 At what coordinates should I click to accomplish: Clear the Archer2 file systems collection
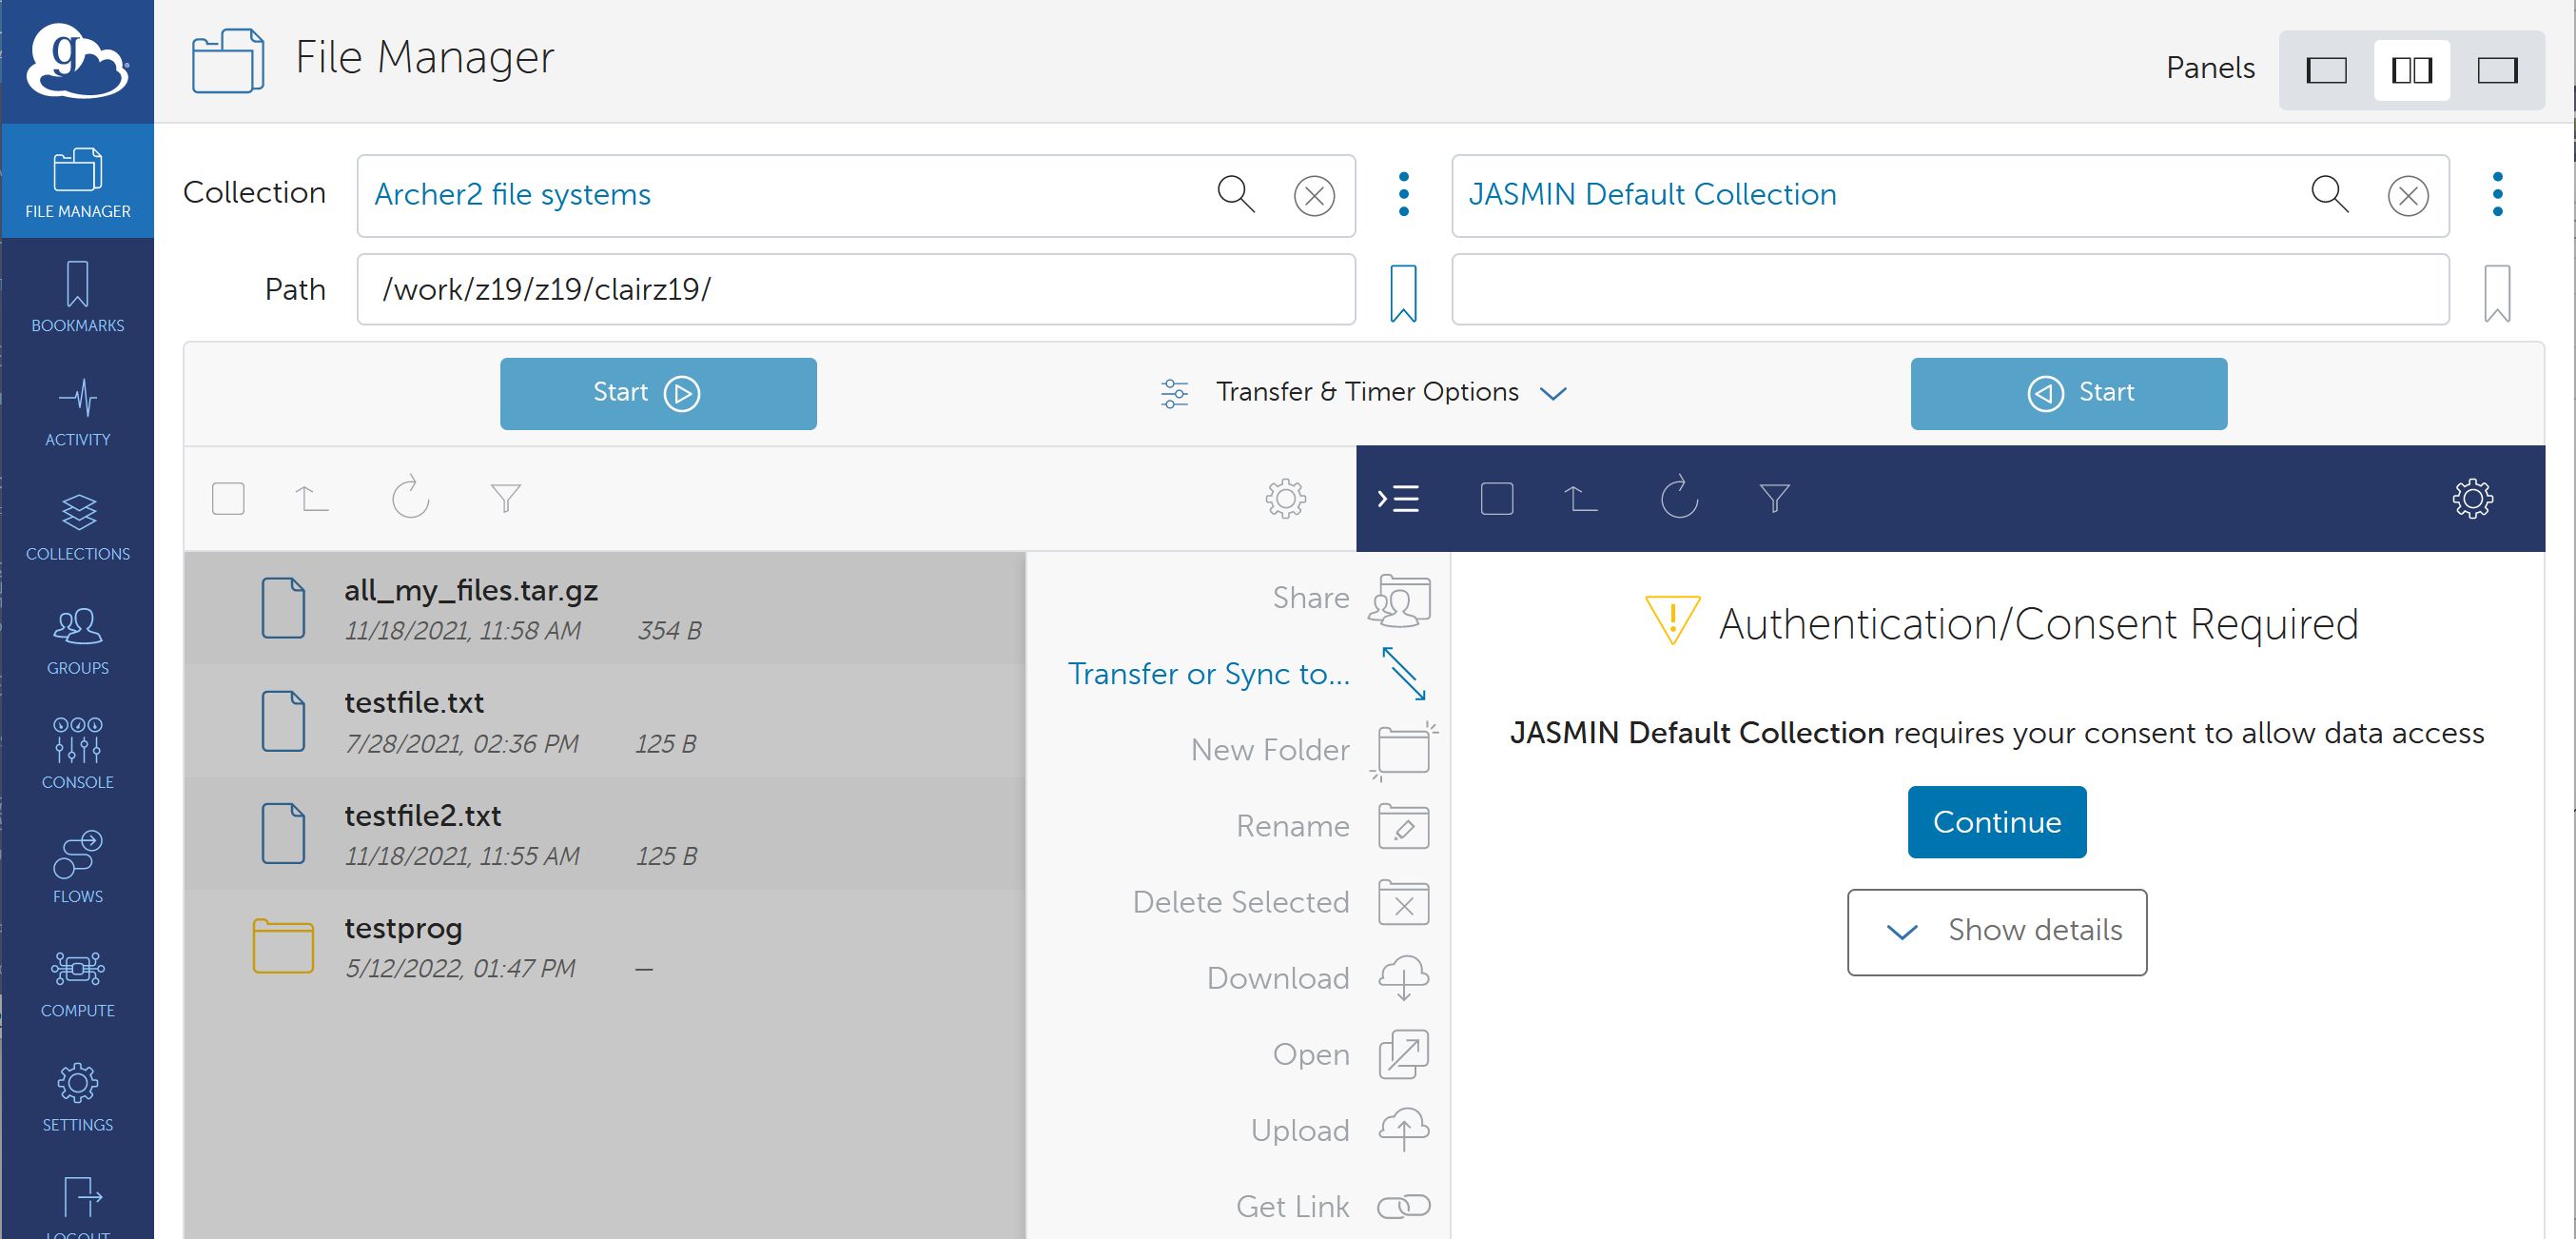(1314, 196)
